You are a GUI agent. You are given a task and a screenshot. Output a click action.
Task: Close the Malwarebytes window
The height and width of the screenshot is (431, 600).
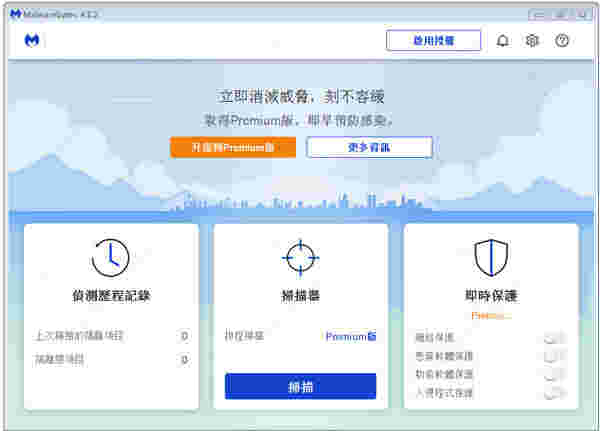point(582,15)
